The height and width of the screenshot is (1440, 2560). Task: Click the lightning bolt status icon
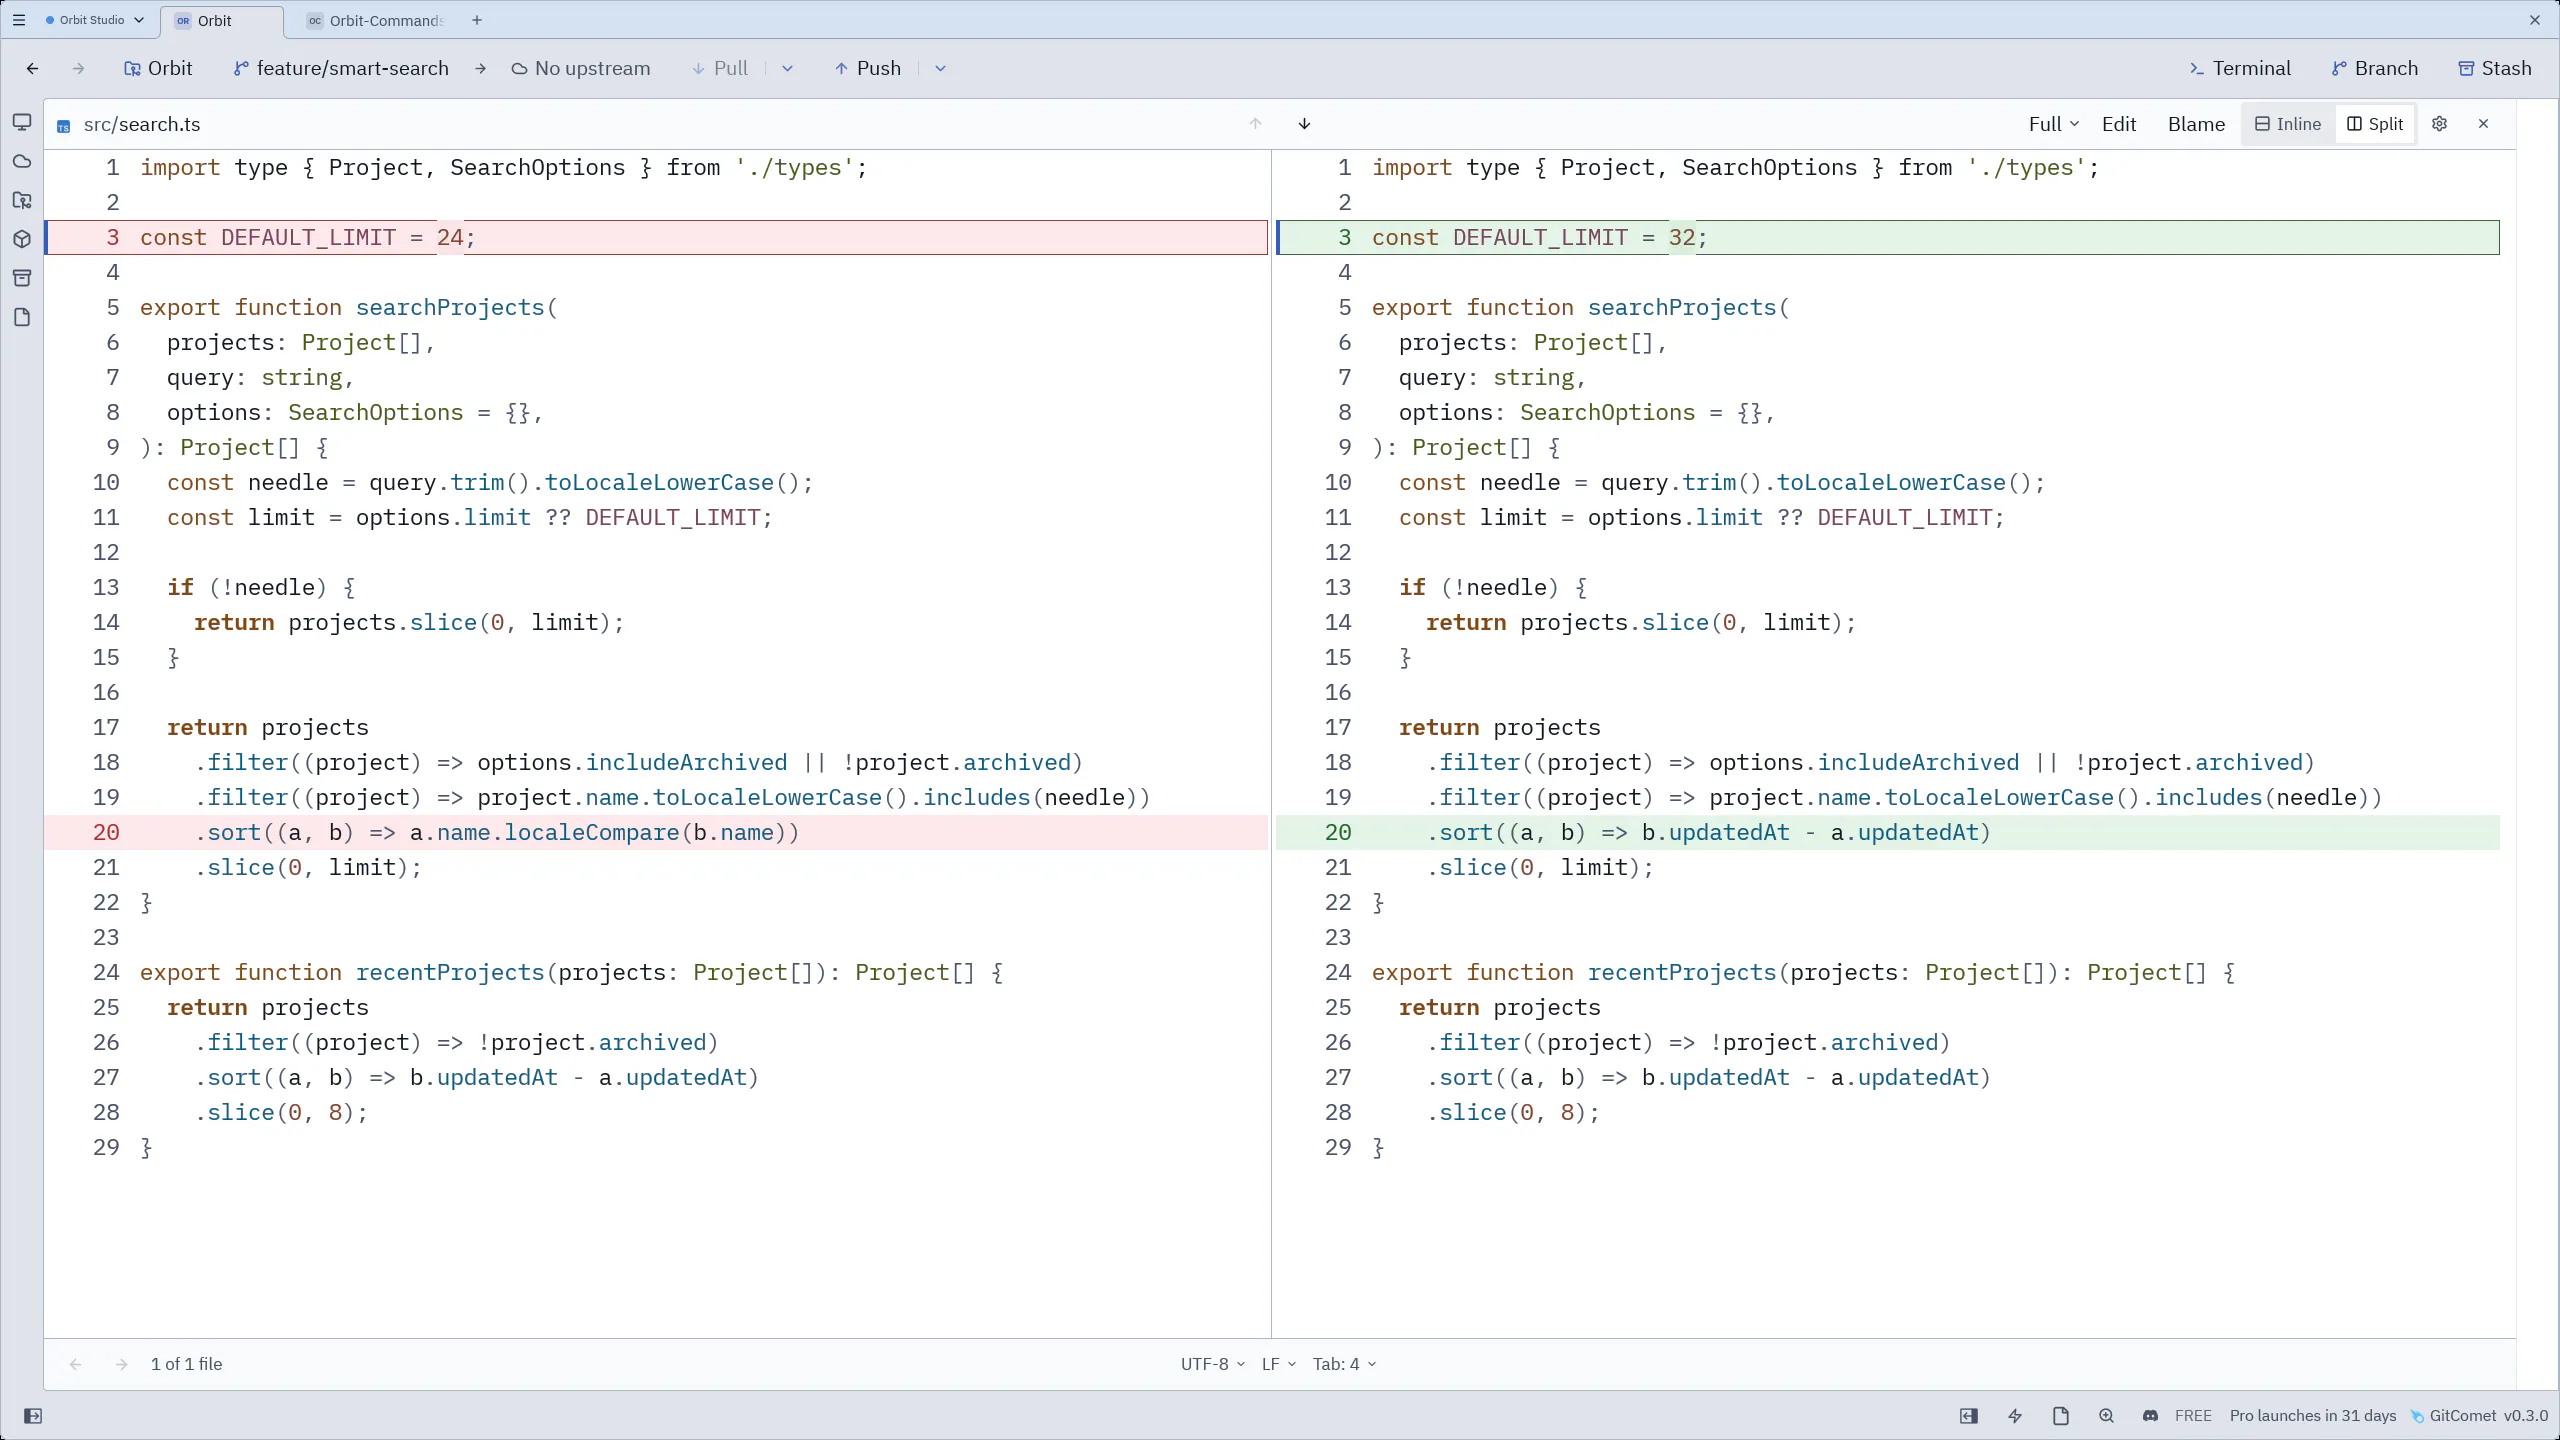point(2015,1416)
